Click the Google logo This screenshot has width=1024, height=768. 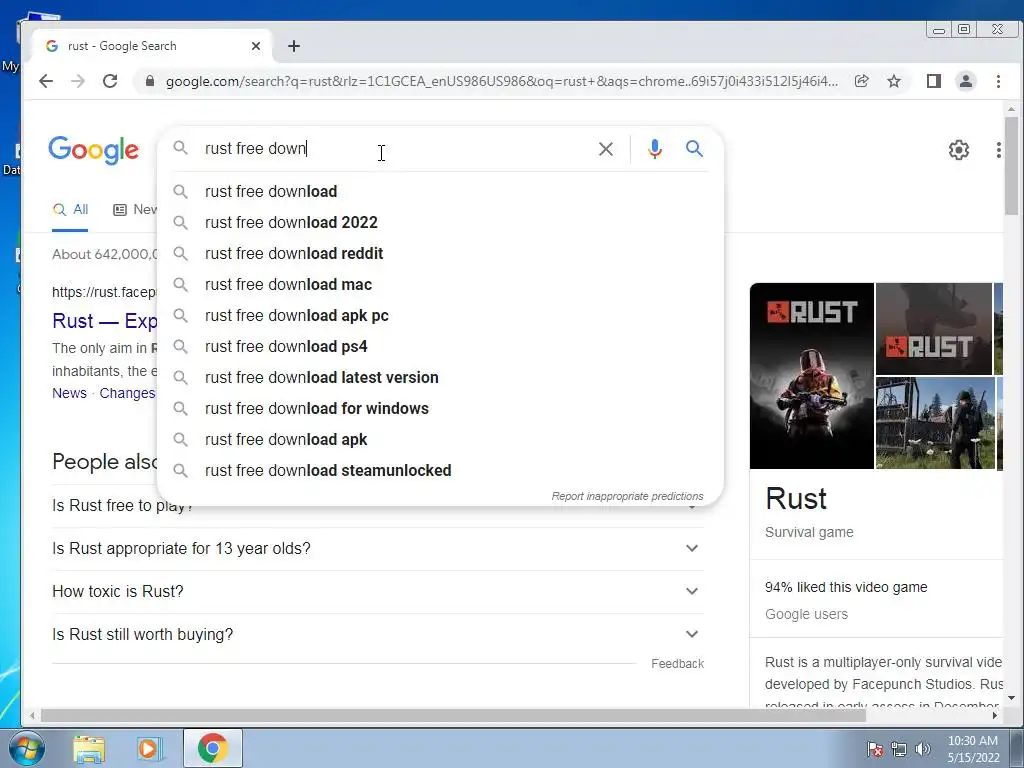click(x=93, y=150)
